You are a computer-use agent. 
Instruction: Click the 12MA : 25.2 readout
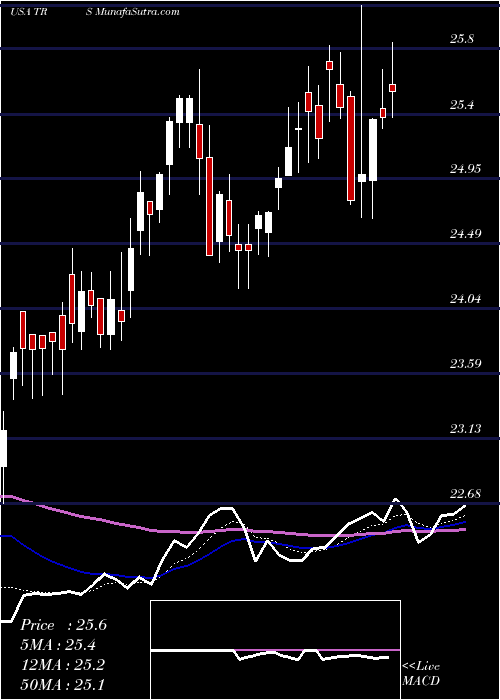point(62,665)
